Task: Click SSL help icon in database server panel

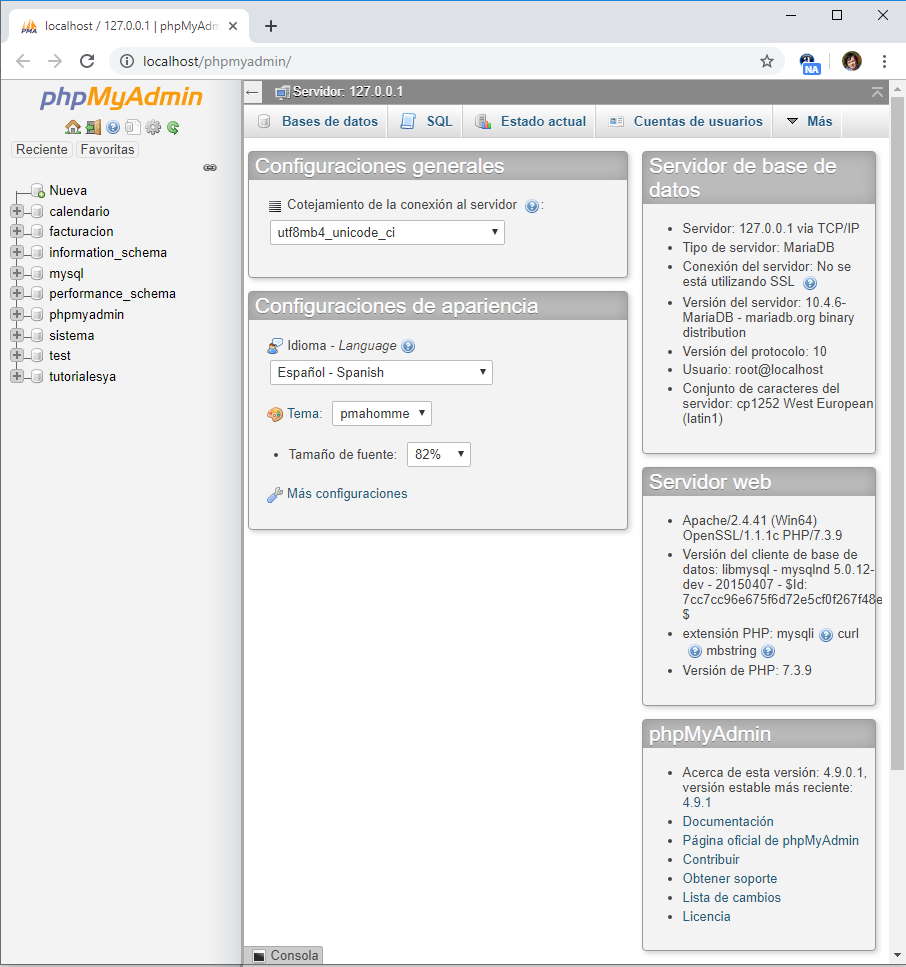Action: point(810,283)
